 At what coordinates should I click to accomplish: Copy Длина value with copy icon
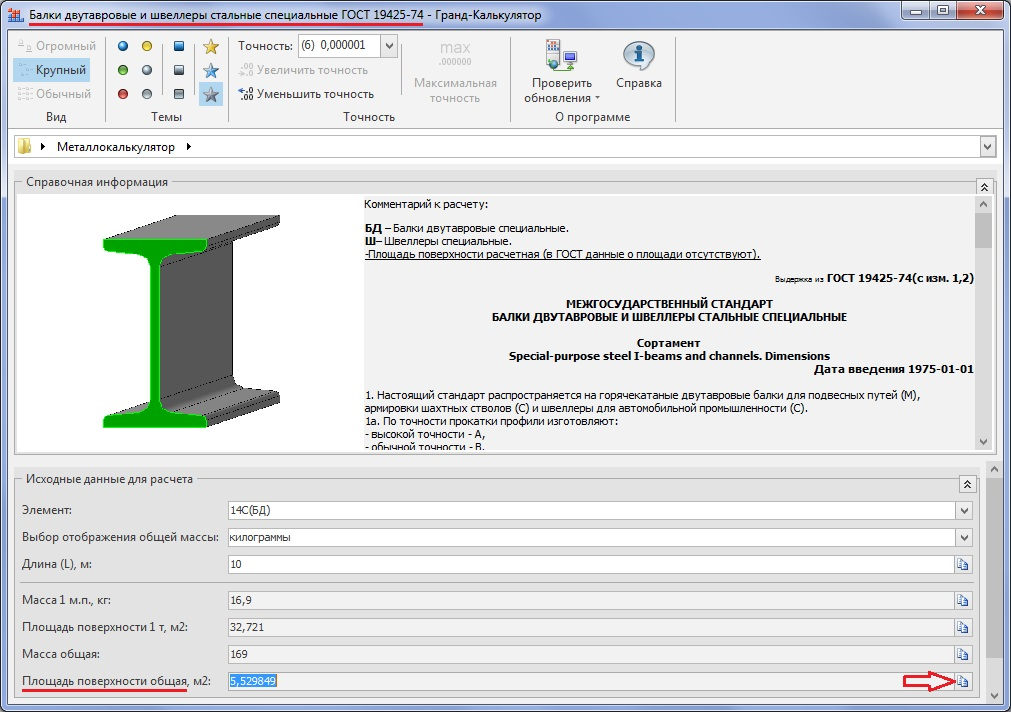pyautogui.click(x=963, y=564)
